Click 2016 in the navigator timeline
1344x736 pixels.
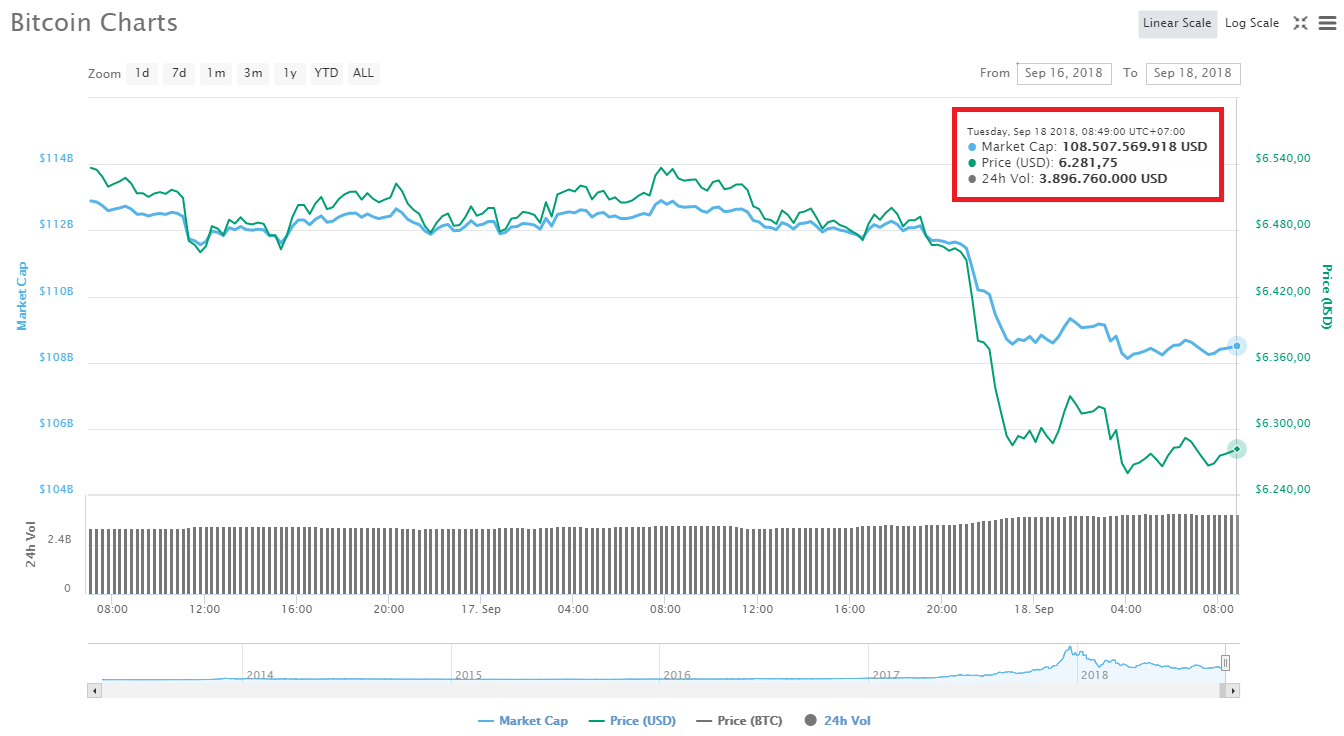pyautogui.click(x=677, y=675)
